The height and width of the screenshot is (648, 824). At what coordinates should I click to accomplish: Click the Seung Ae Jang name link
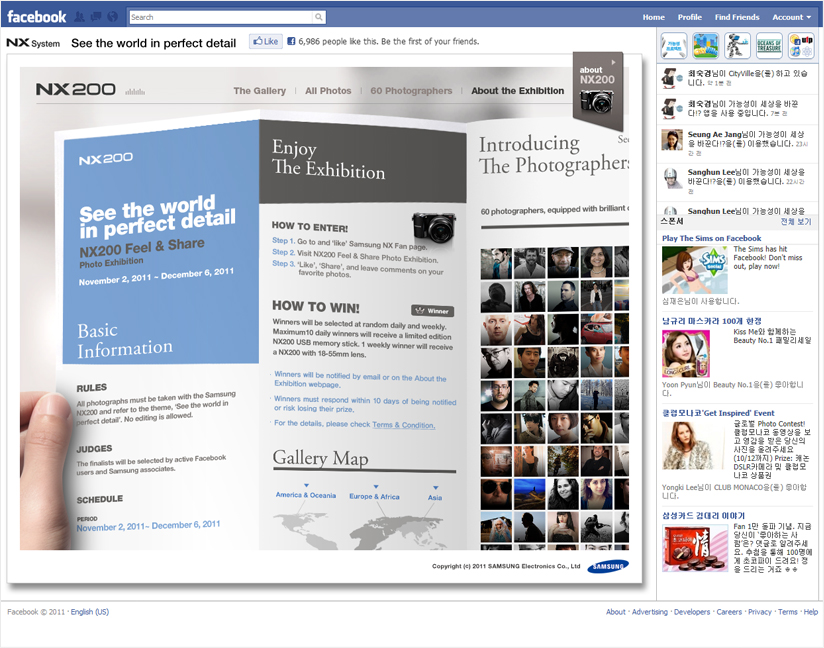pyautogui.click(x=714, y=135)
